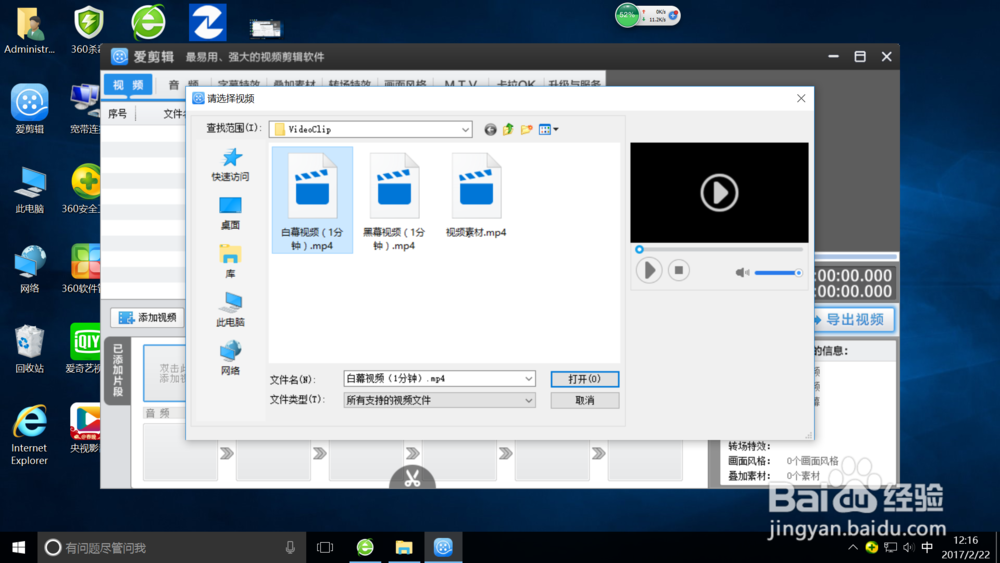Switch to the 视频 tab in 爱剪辑
Viewport: 1000px width, 563px height.
[128, 85]
